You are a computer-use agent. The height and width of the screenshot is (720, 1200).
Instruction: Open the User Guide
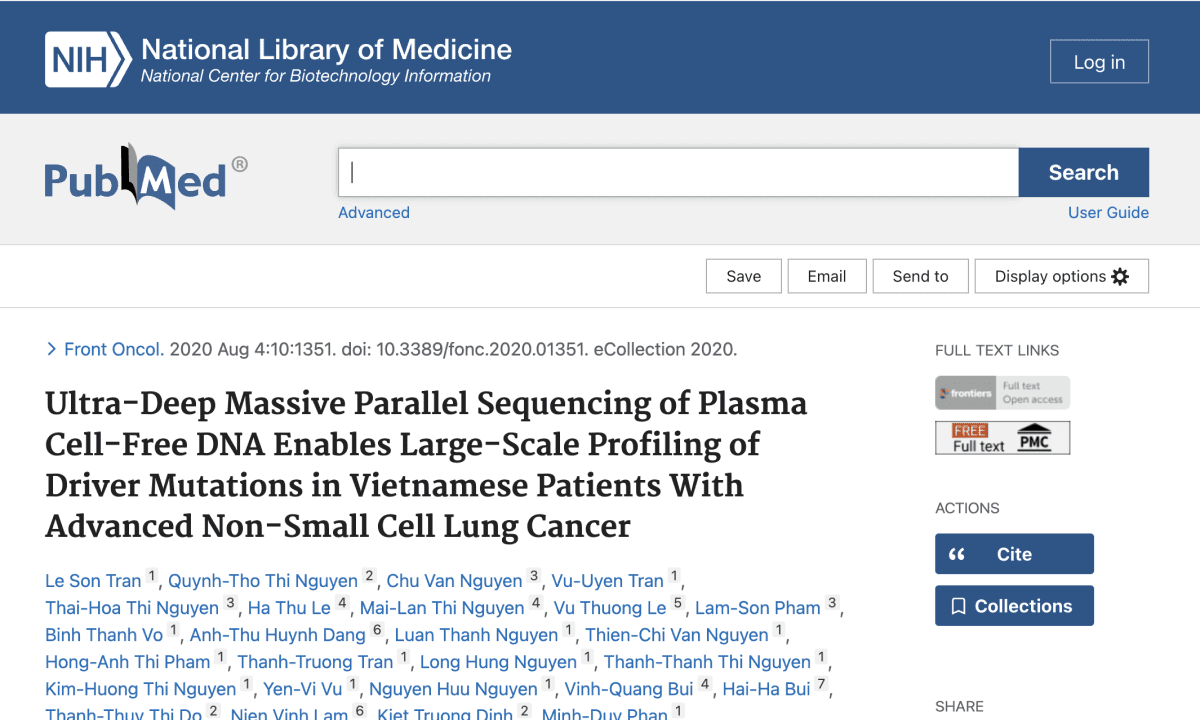[x=1108, y=212]
